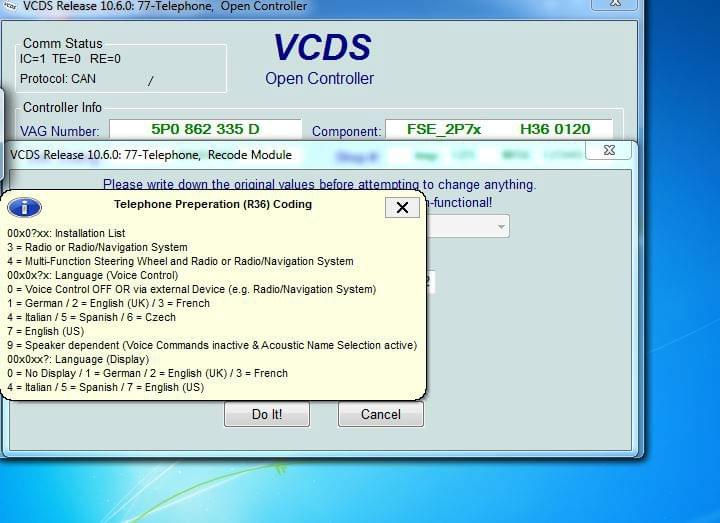Open the dropdown in Recode Module dialog
This screenshot has width=720, height=523.
pyautogui.click(x=501, y=226)
